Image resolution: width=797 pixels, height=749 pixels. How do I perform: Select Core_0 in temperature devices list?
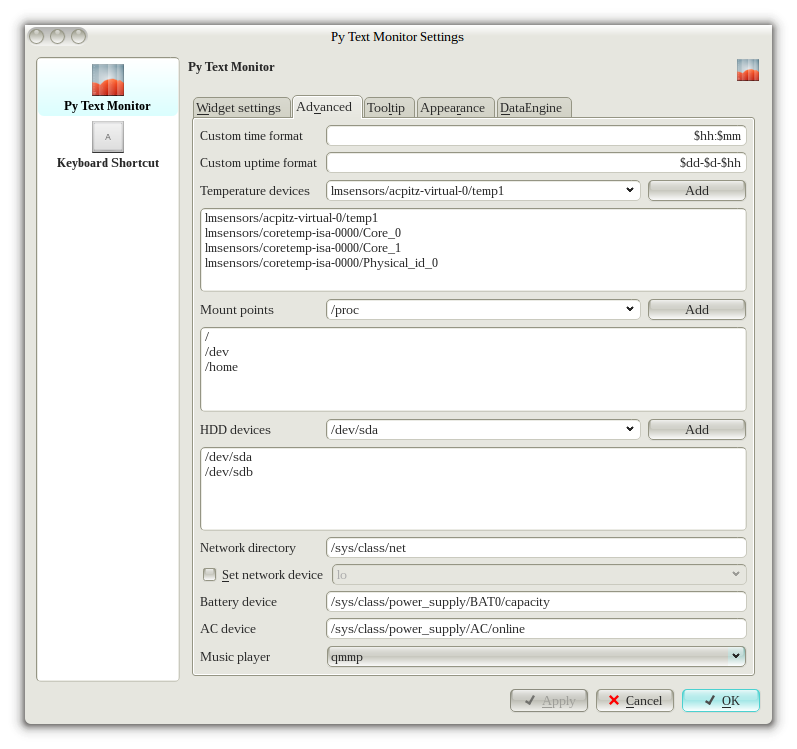coord(303,233)
